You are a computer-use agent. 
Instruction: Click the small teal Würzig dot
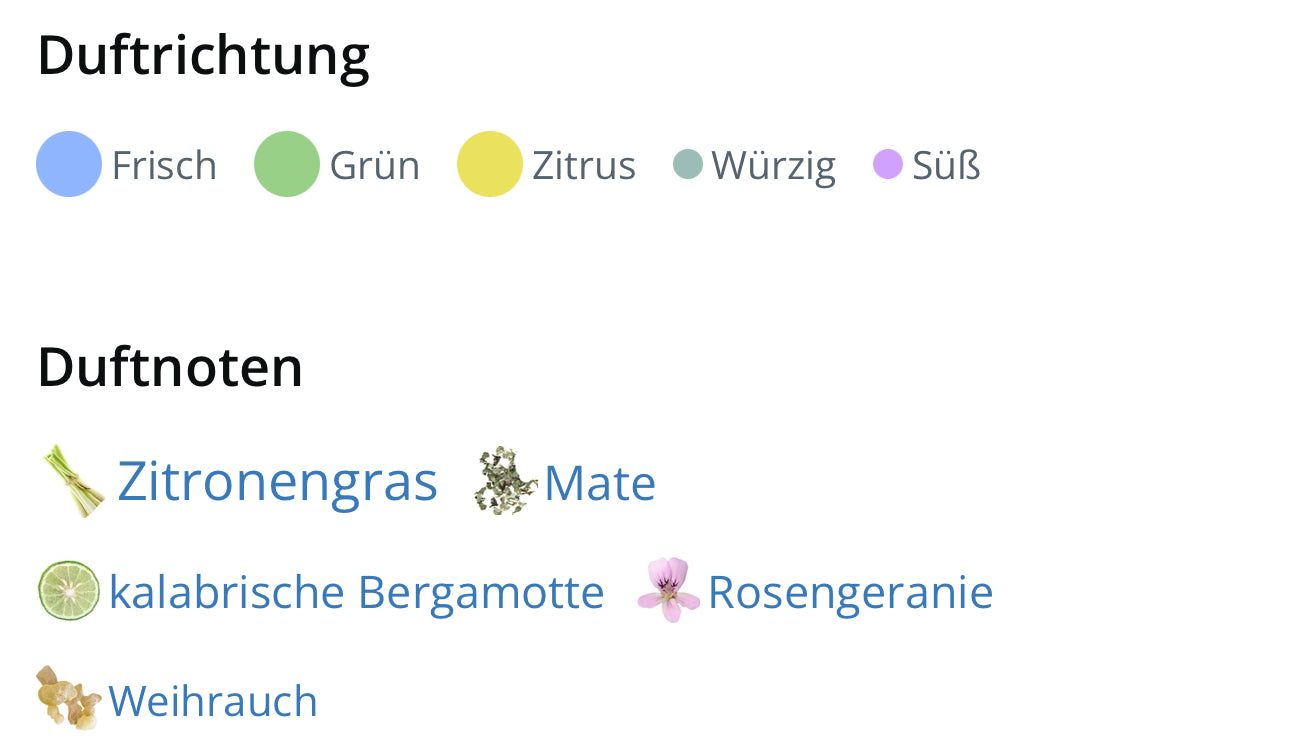click(x=688, y=164)
